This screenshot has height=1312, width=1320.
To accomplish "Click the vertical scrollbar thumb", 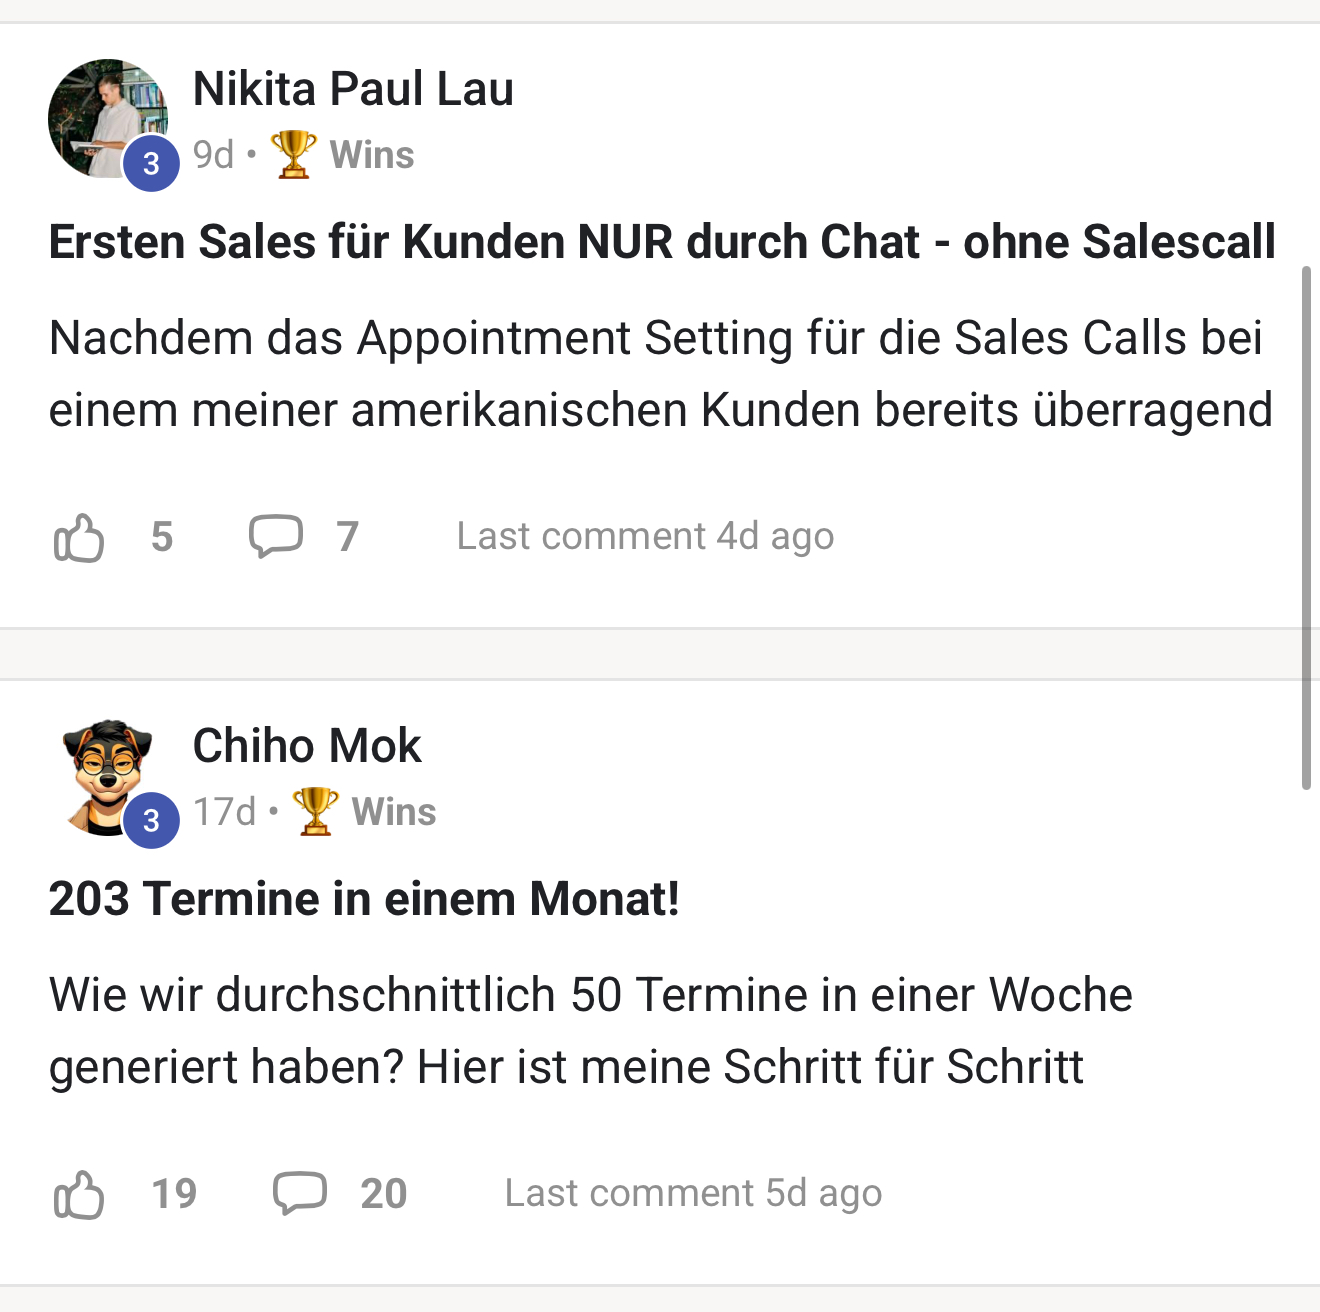I will point(1306,528).
